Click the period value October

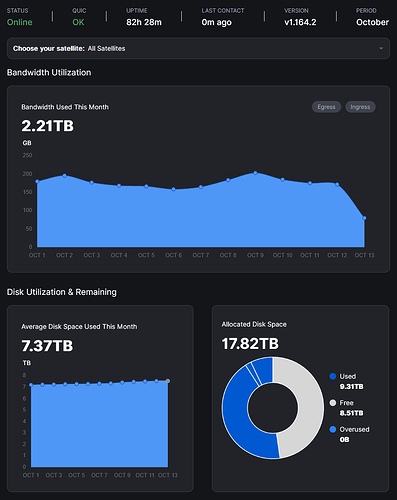click(372, 22)
